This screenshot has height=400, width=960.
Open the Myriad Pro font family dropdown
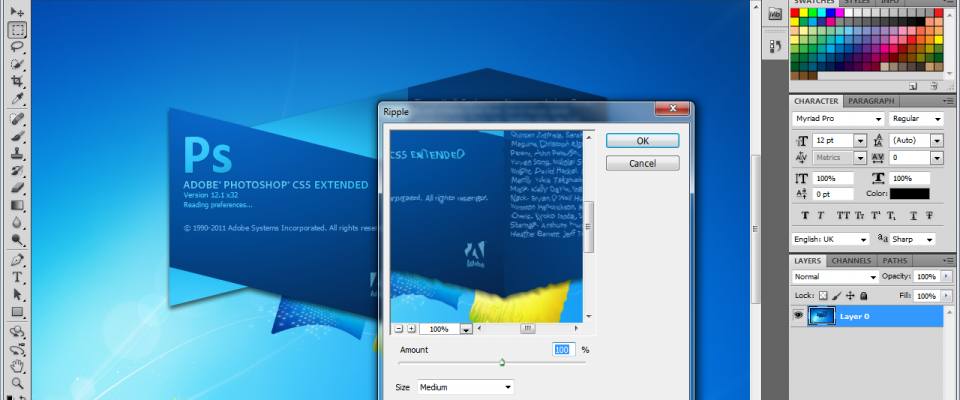tap(878, 119)
